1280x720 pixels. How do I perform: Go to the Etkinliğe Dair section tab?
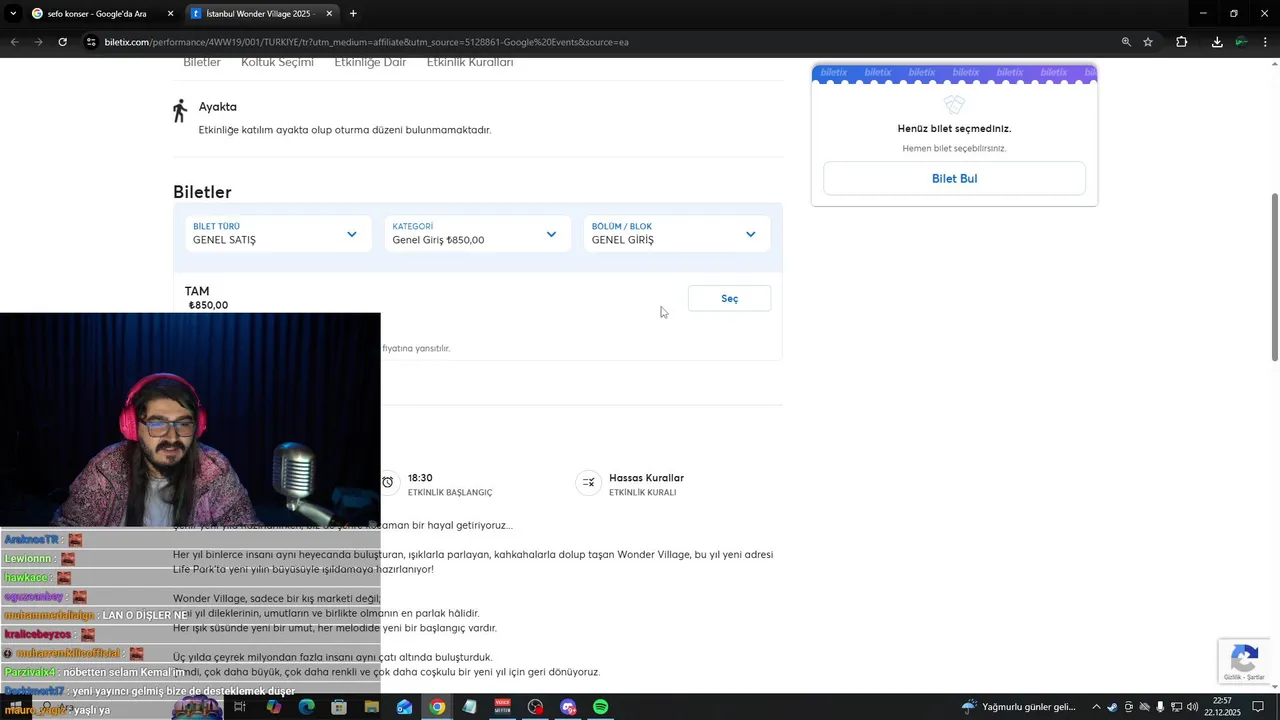point(370,62)
